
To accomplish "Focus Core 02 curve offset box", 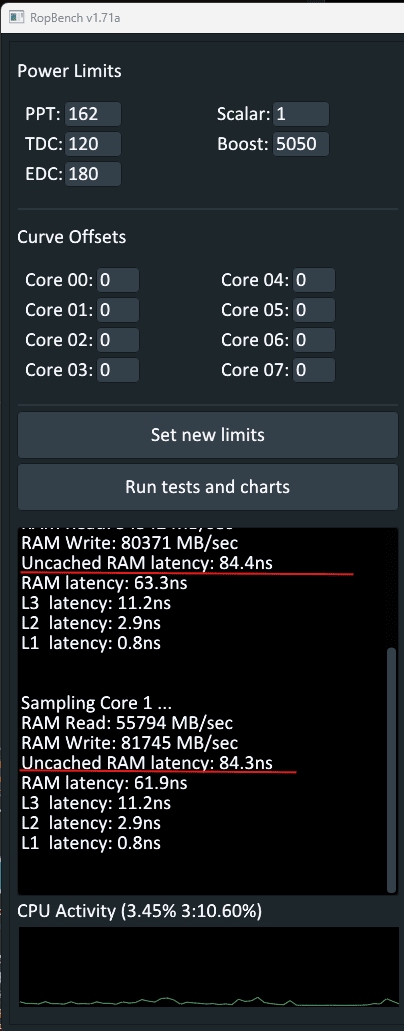I will 118,340.
